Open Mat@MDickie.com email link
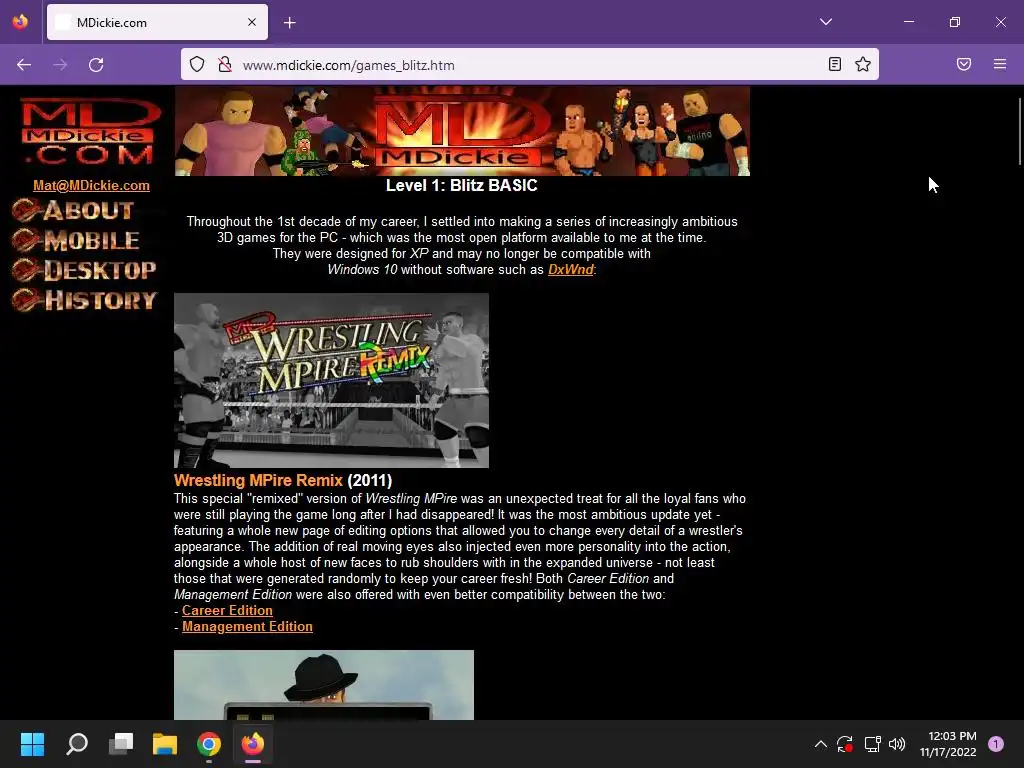 coord(91,185)
